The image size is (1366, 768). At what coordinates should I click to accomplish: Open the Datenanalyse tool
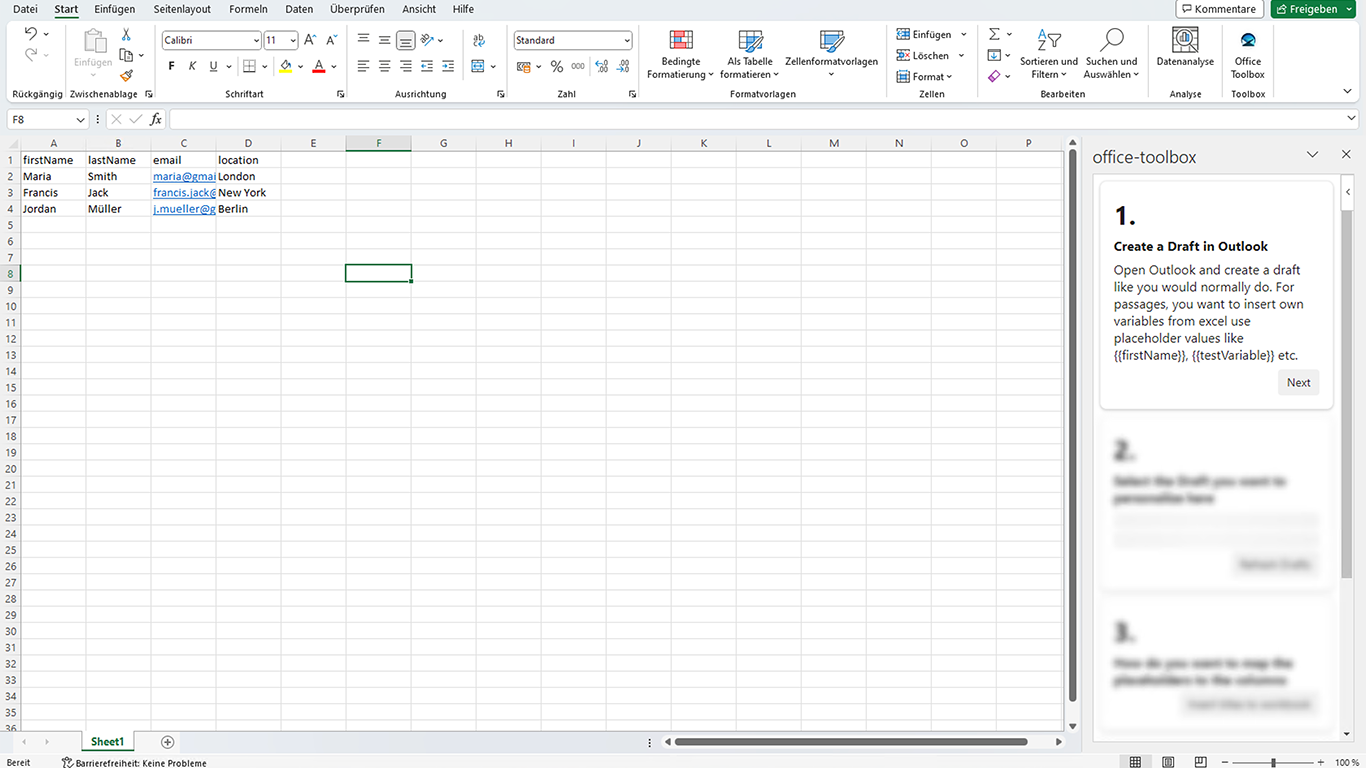pyautogui.click(x=1185, y=48)
